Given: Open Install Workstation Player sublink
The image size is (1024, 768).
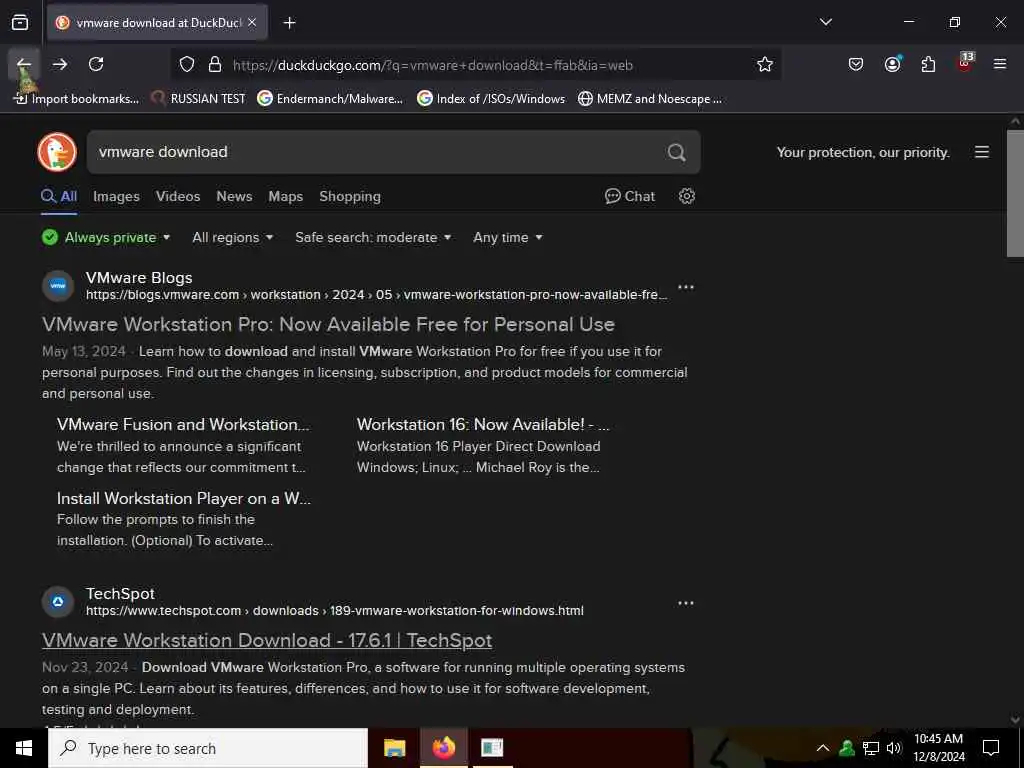Looking at the screenshot, I should [x=184, y=498].
